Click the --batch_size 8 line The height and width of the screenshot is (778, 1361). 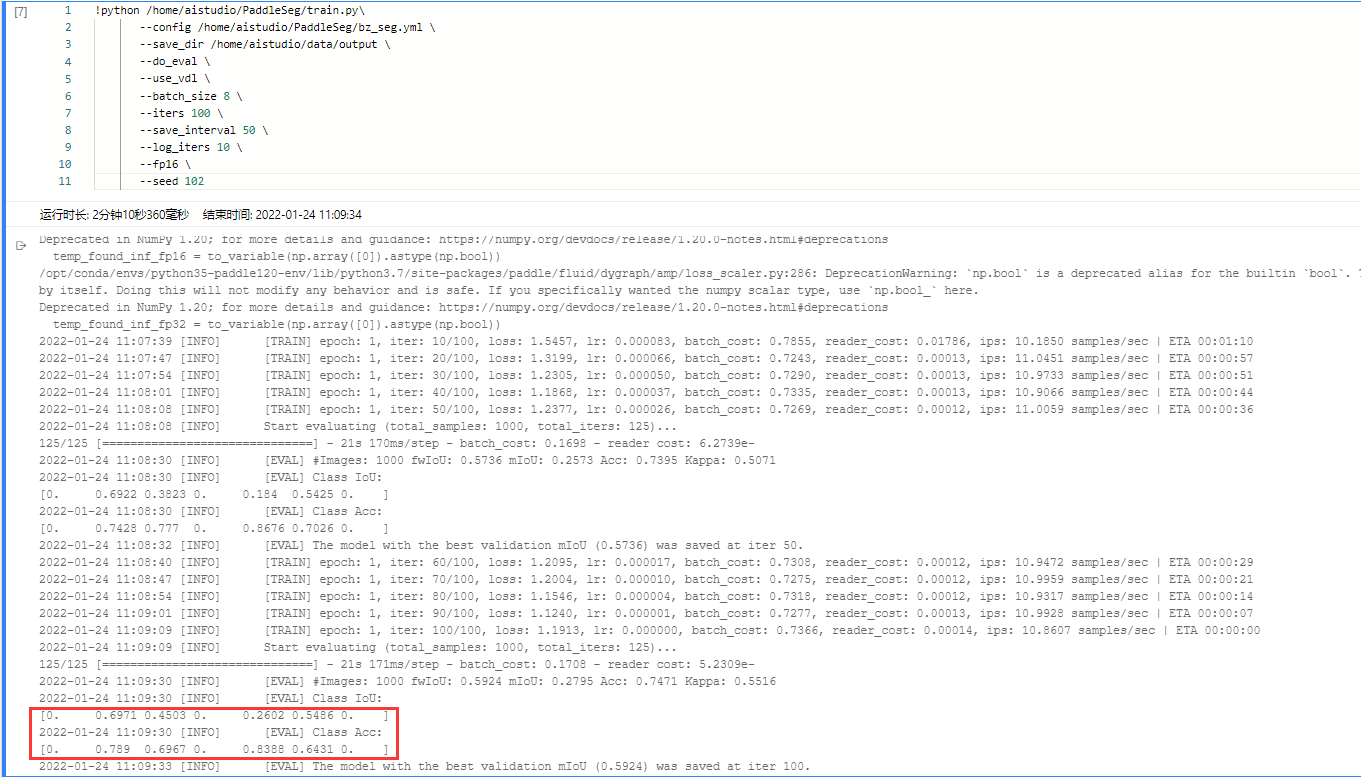(x=191, y=96)
